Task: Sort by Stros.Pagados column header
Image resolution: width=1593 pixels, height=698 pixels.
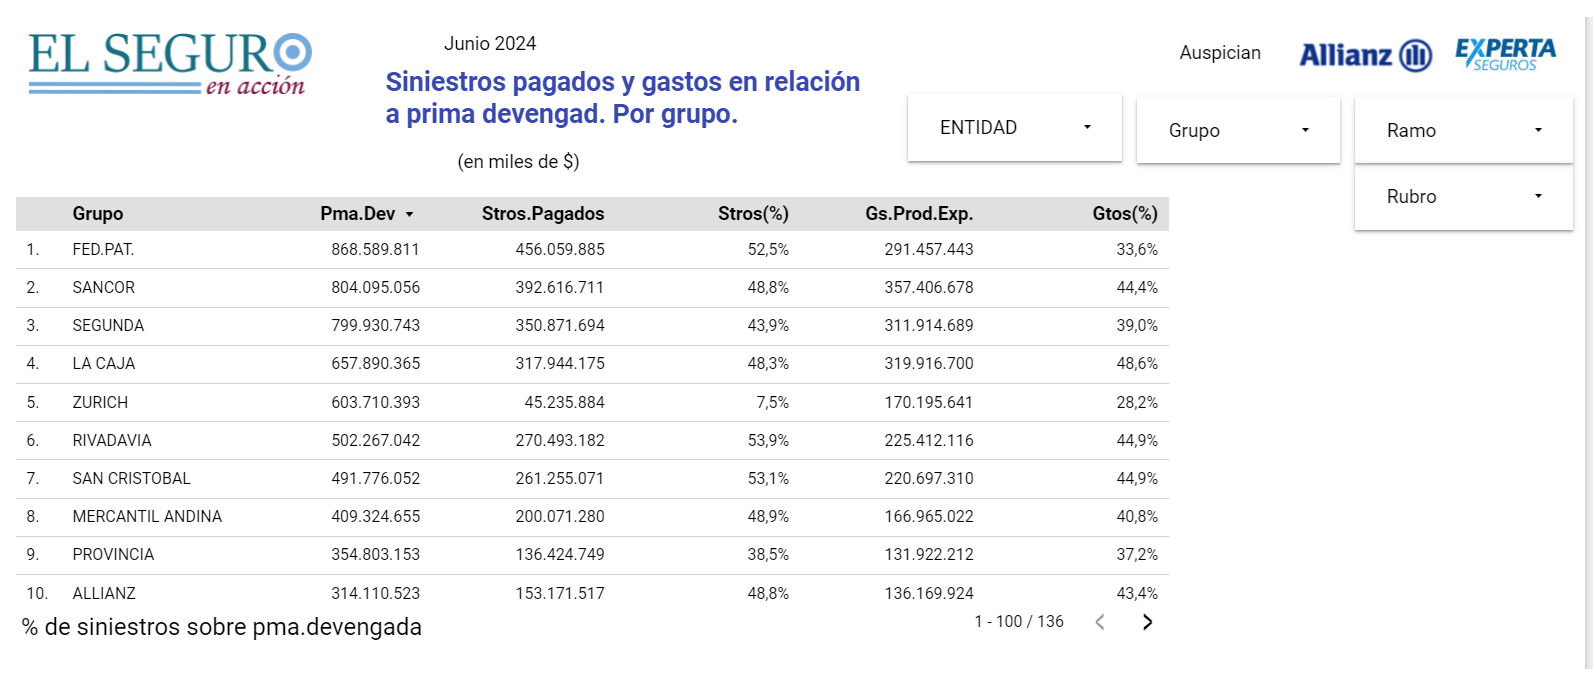Action: pyautogui.click(x=542, y=214)
